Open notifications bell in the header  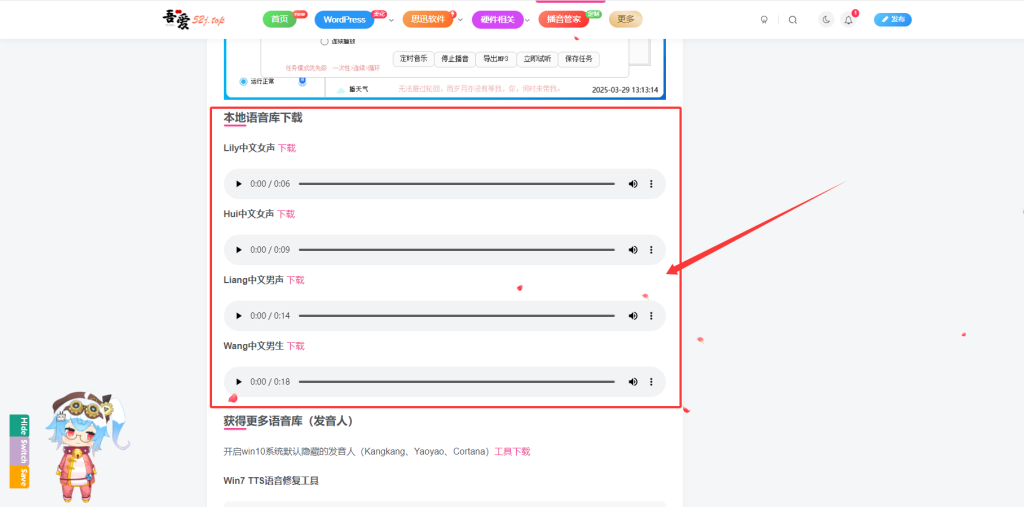[848, 19]
